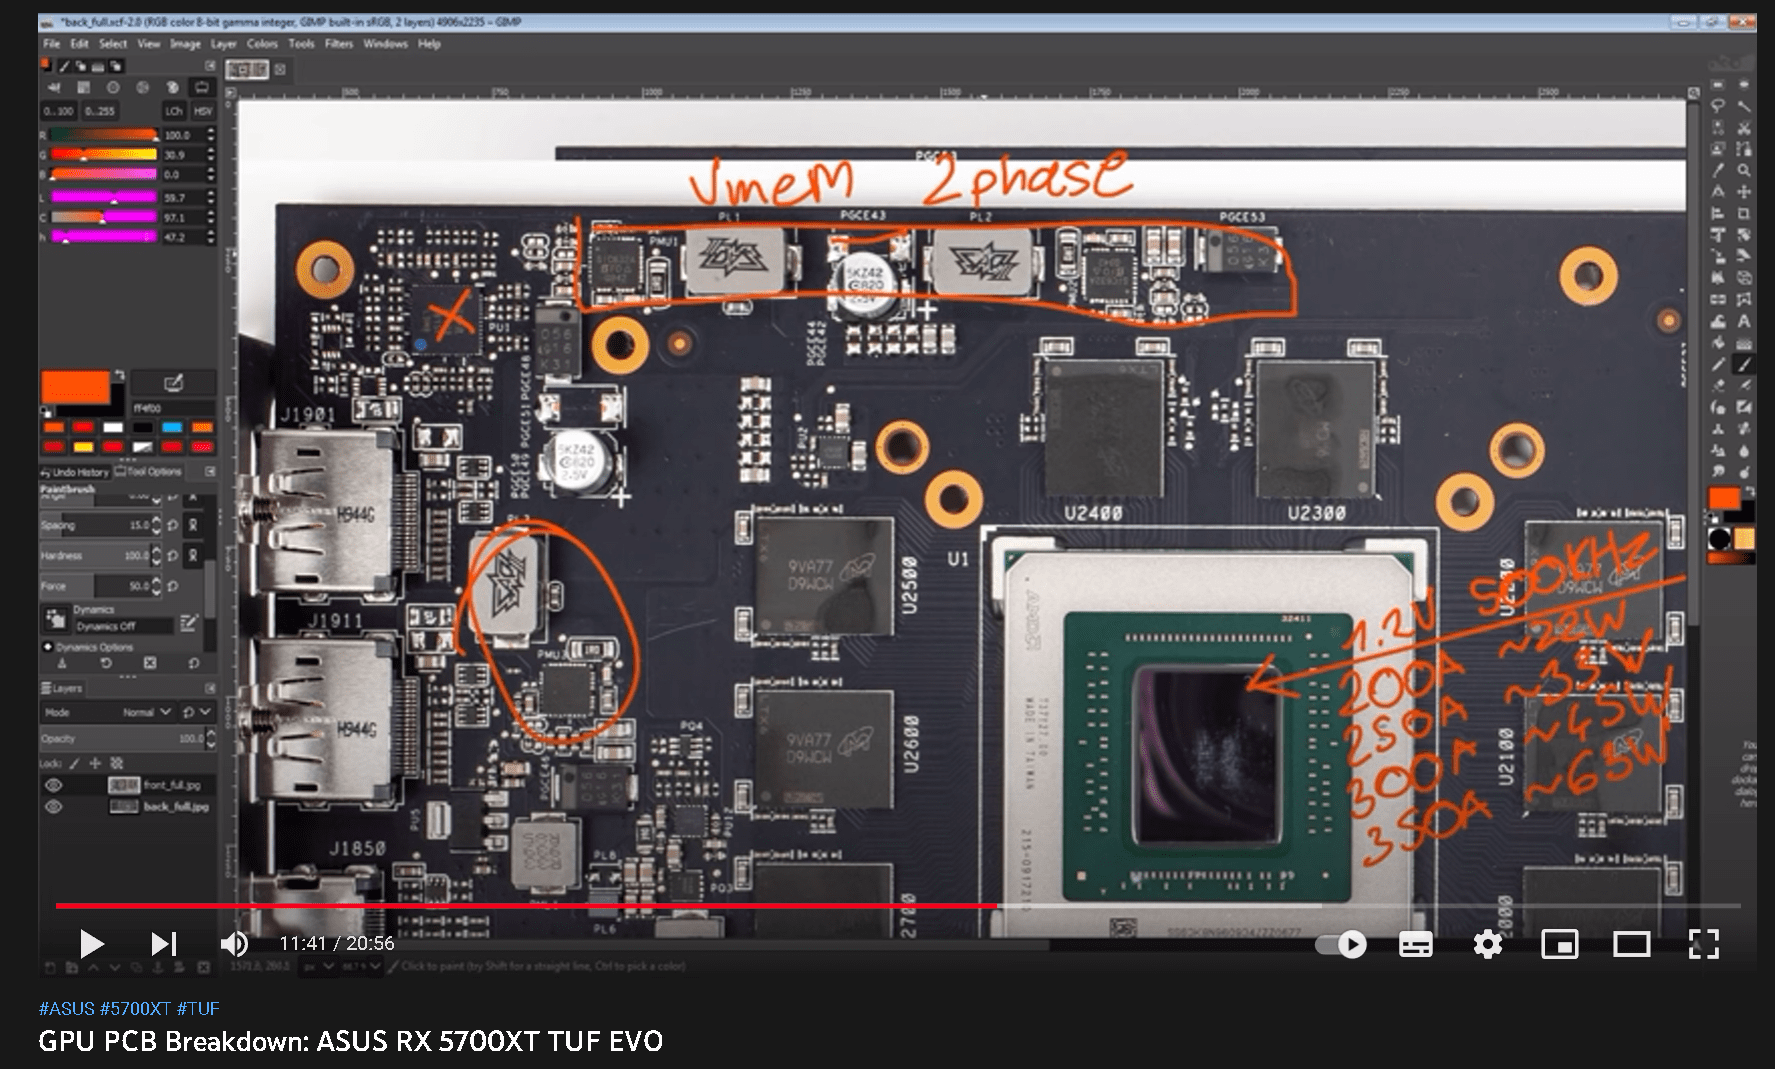Select the Zoom magnifier tool
The image size is (1775, 1069).
[1743, 171]
